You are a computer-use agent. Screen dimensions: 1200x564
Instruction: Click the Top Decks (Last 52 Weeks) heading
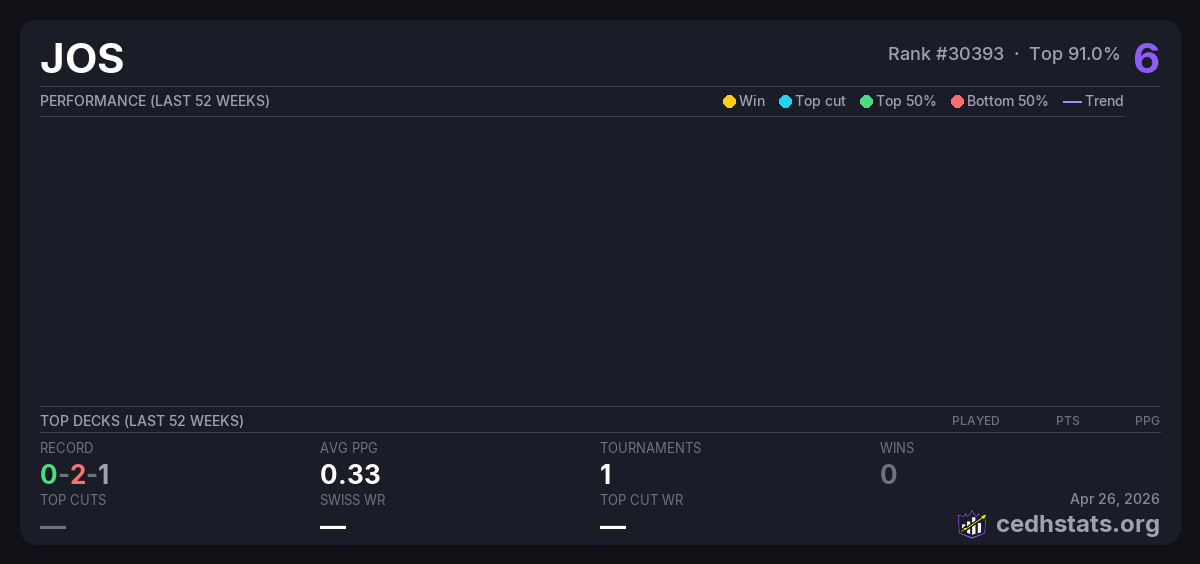142,421
